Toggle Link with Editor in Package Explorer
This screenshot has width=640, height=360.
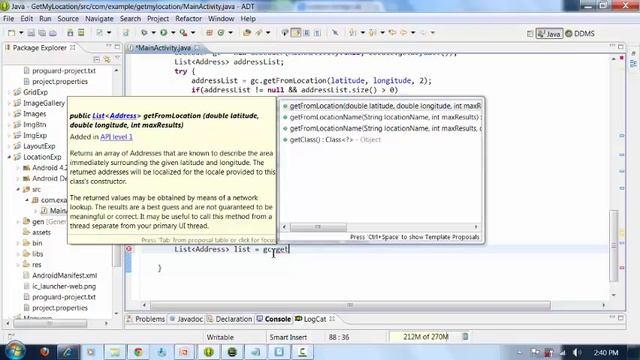pos(107,60)
